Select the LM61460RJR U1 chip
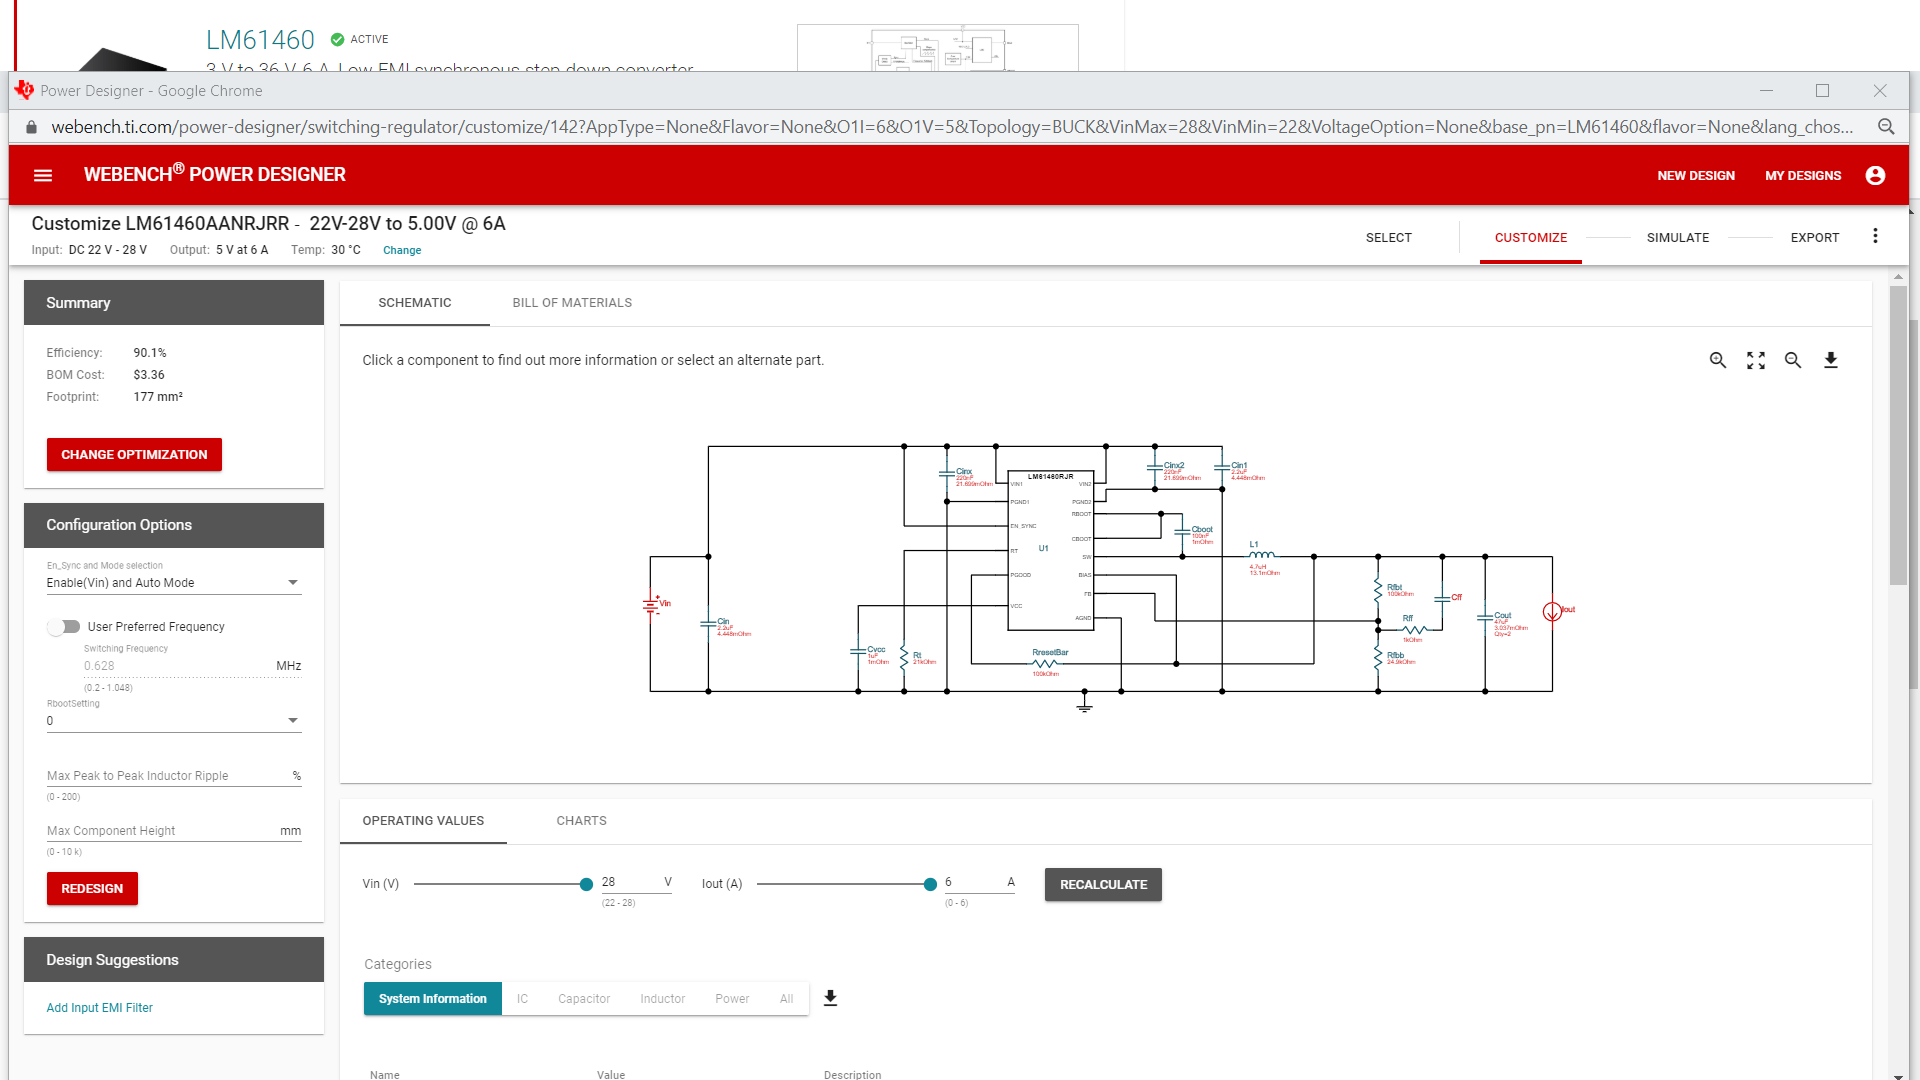 (1050, 550)
